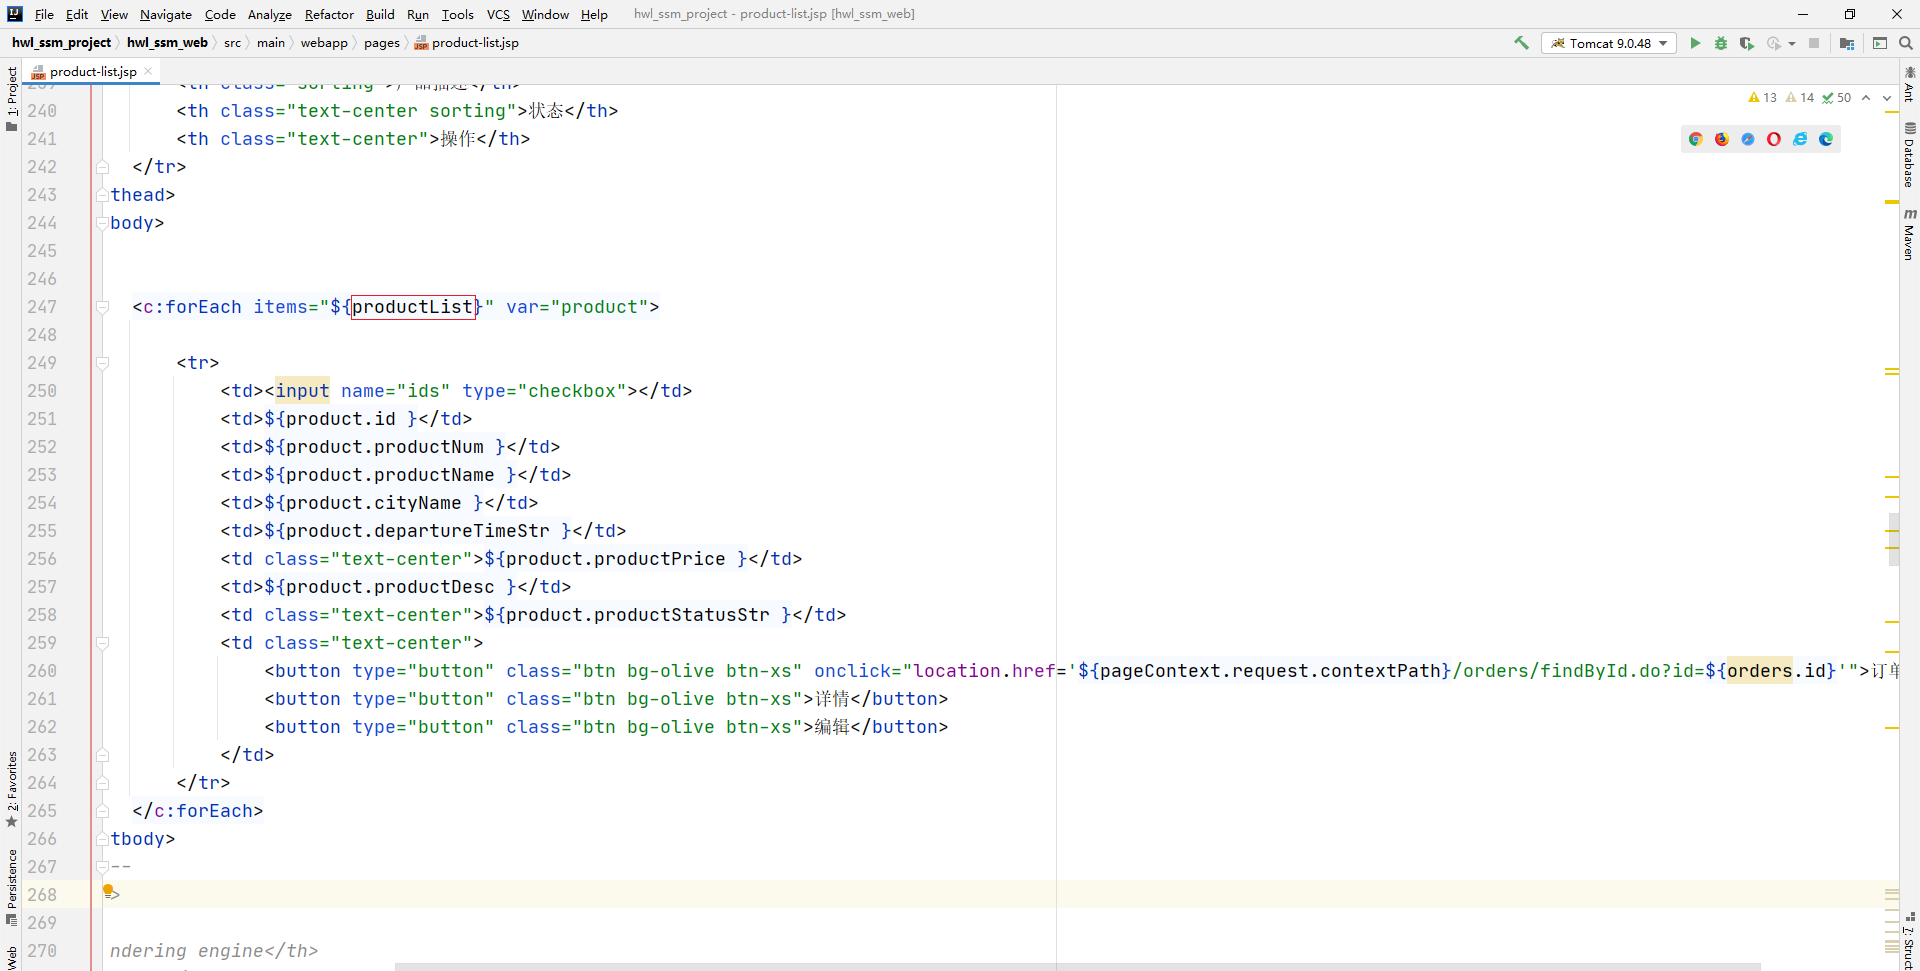
Task: Click the weak warning count indicator 14
Action: pyautogui.click(x=1800, y=98)
